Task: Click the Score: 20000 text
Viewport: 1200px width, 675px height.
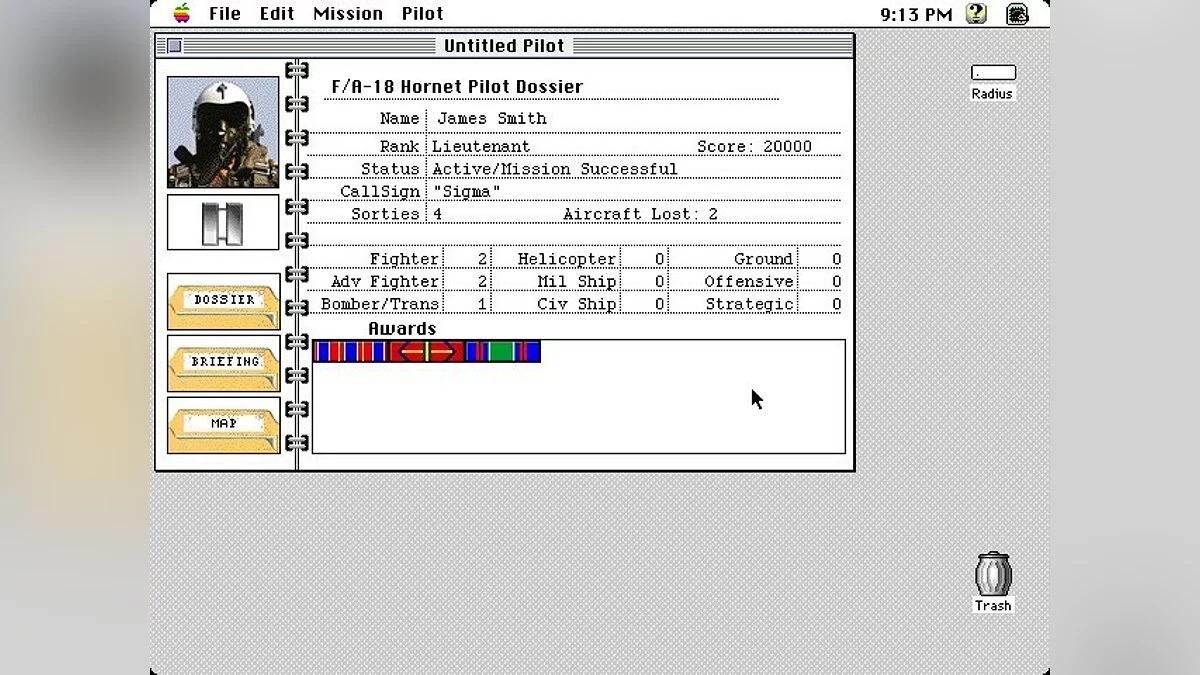Action: (755, 146)
